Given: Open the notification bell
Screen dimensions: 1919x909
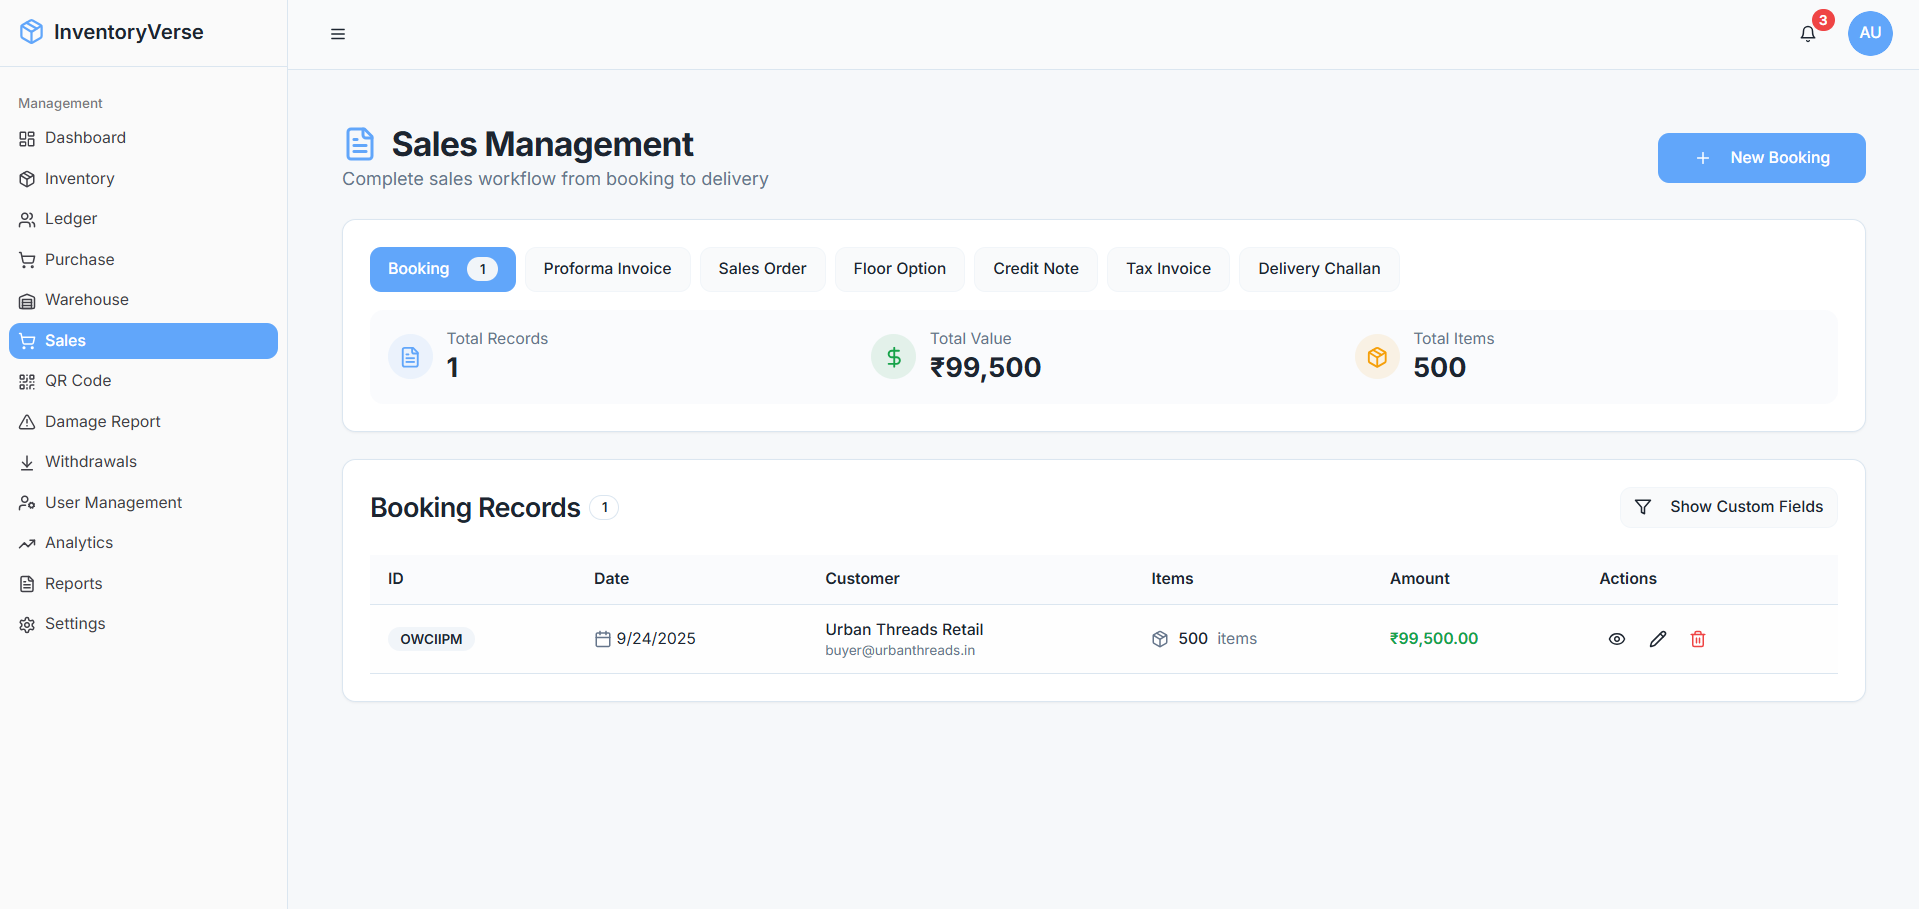Looking at the screenshot, I should click(x=1807, y=33).
